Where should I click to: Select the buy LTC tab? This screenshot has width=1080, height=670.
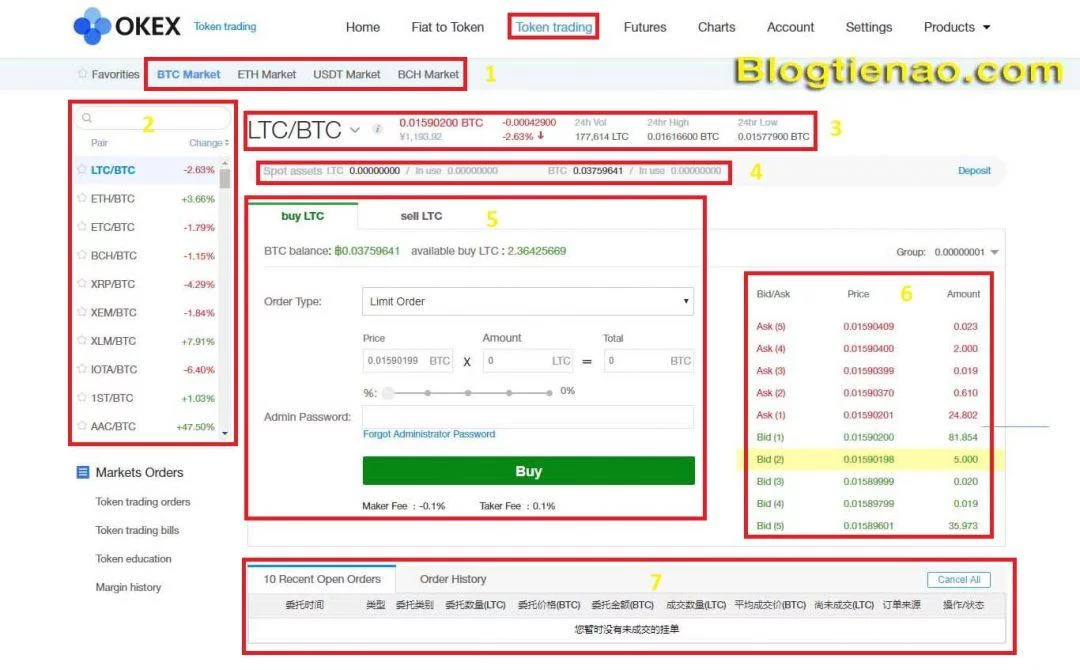pos(302,216)
